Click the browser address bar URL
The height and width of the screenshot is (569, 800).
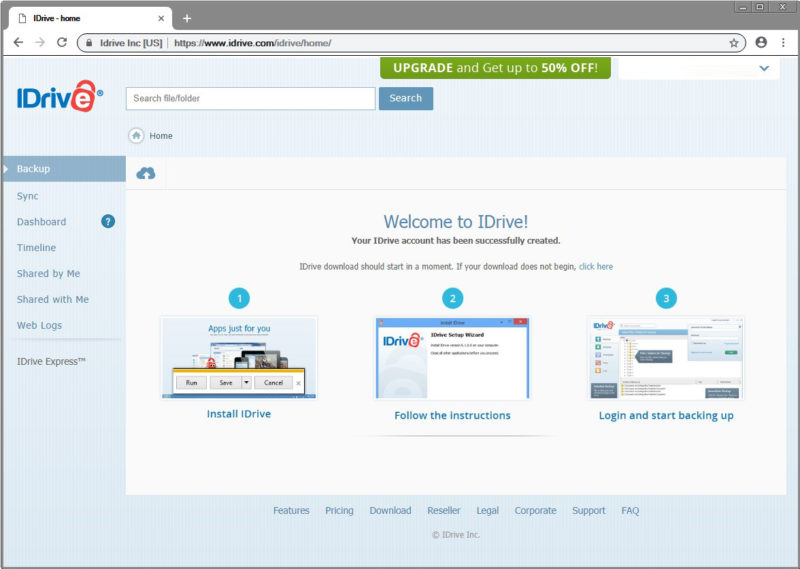click(253, 43)
